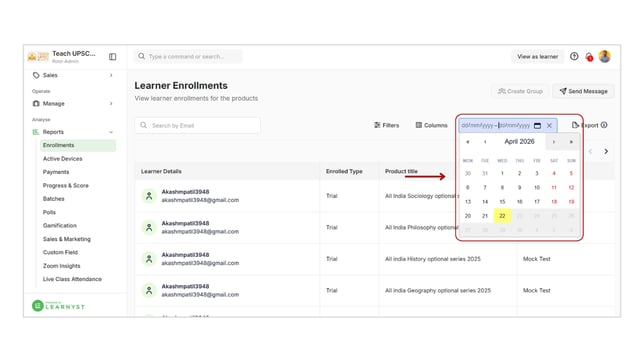The height and width of the screenshot is (362, 644).
Task: Click the Create Group button
Action: point(520,91)
